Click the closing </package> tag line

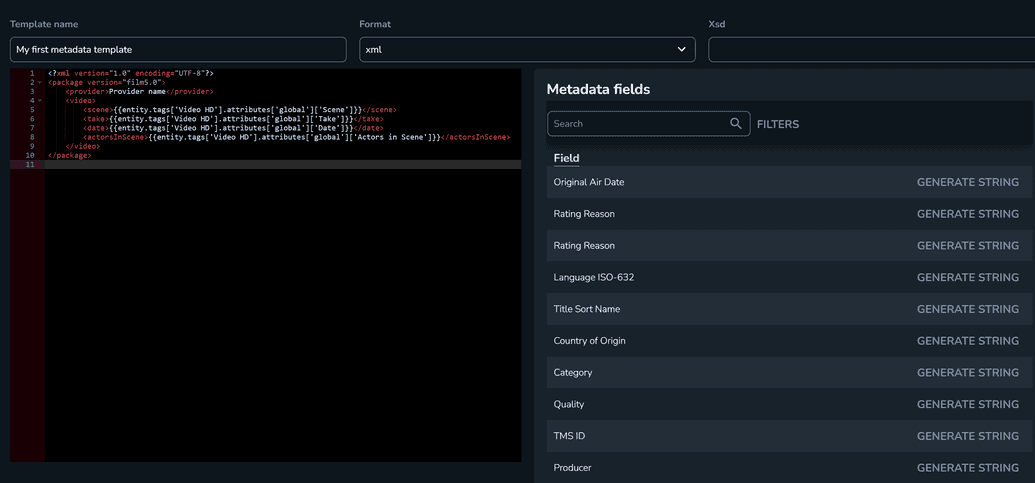click(69, 156)
